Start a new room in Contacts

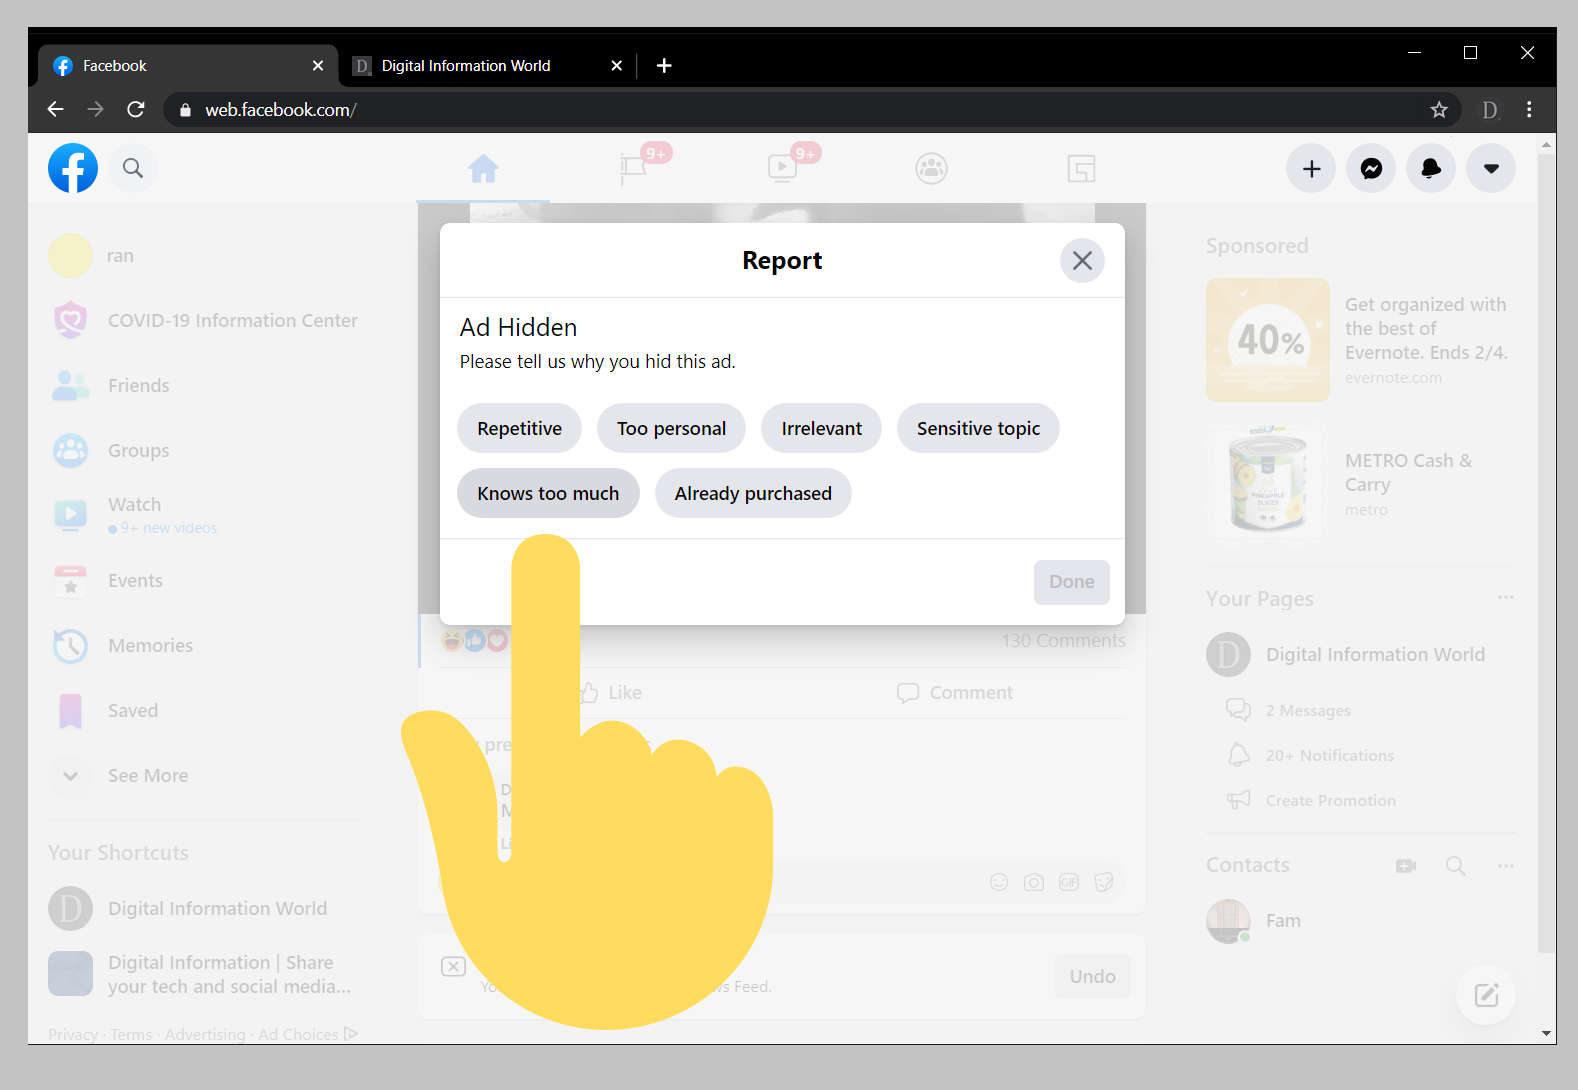[x=1406, y=866]
